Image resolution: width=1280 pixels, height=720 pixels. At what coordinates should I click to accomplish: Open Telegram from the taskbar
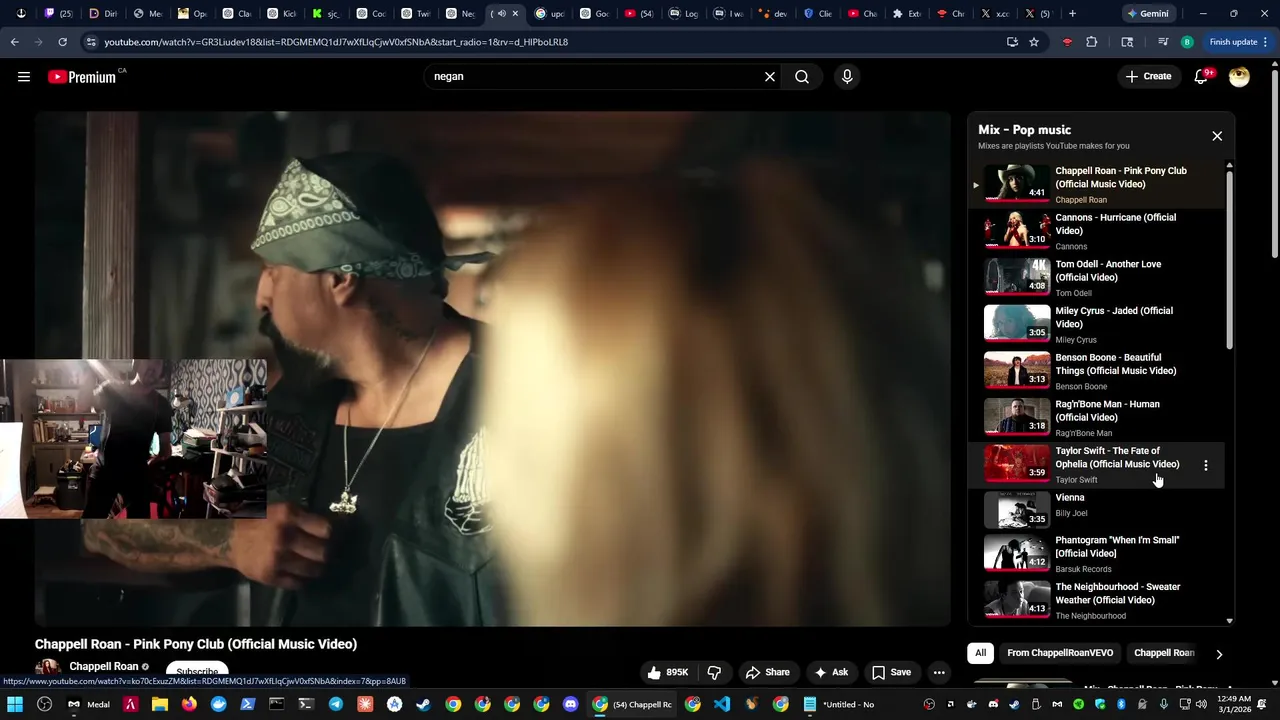coord(335,704)
